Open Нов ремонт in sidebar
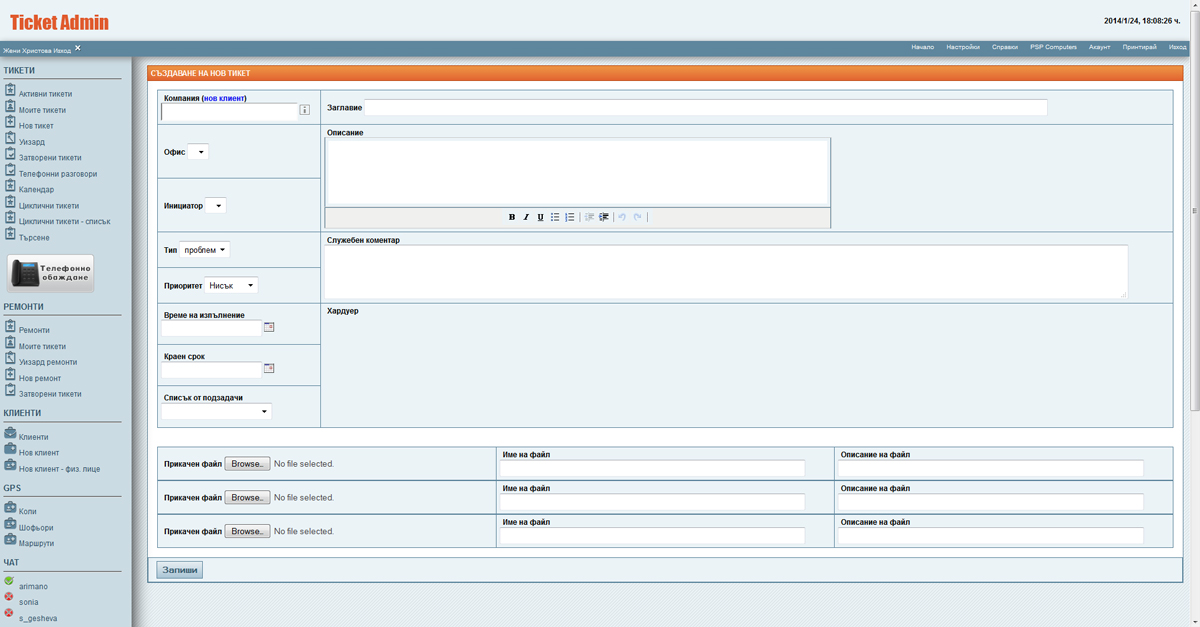 click(40, 378)
